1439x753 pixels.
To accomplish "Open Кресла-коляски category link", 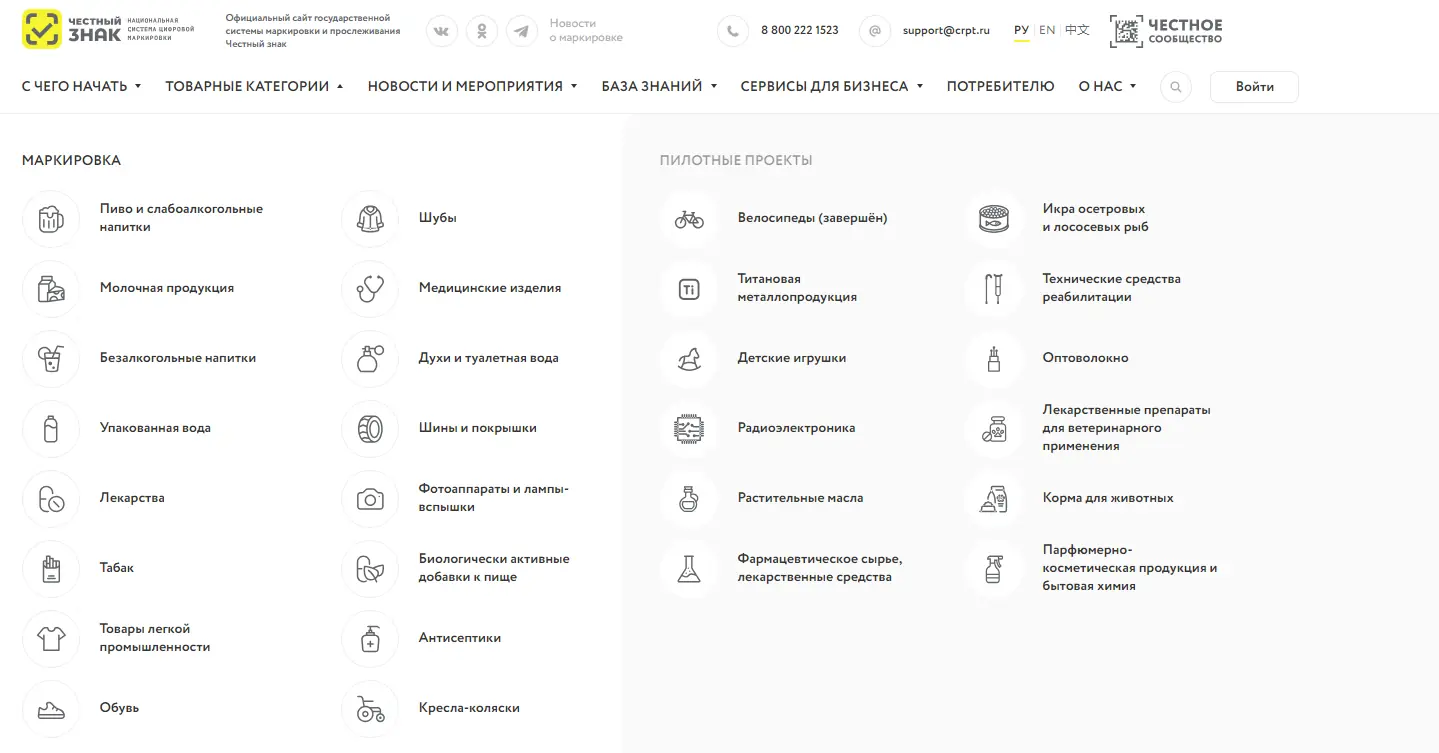I will [x=469, y=708].
